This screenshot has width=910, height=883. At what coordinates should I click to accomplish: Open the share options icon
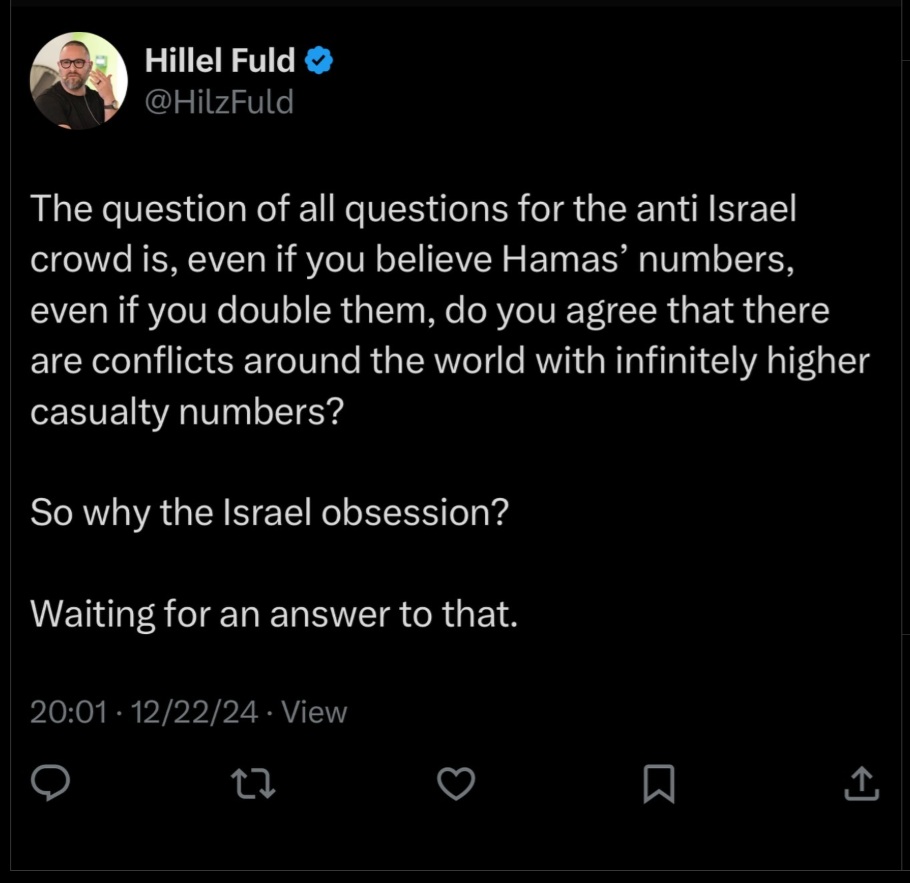pos(861,785)
